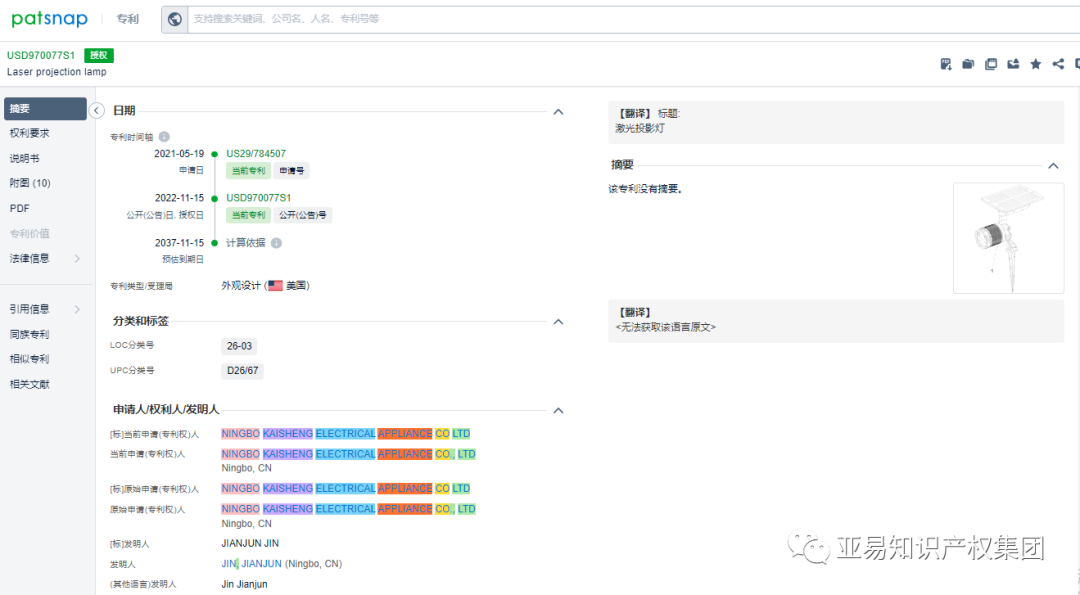Image resolution: width=1080 pixels, height=595 pixels.
Task: Open 专利价值 in the sidebar
Action: pos(30,233)
